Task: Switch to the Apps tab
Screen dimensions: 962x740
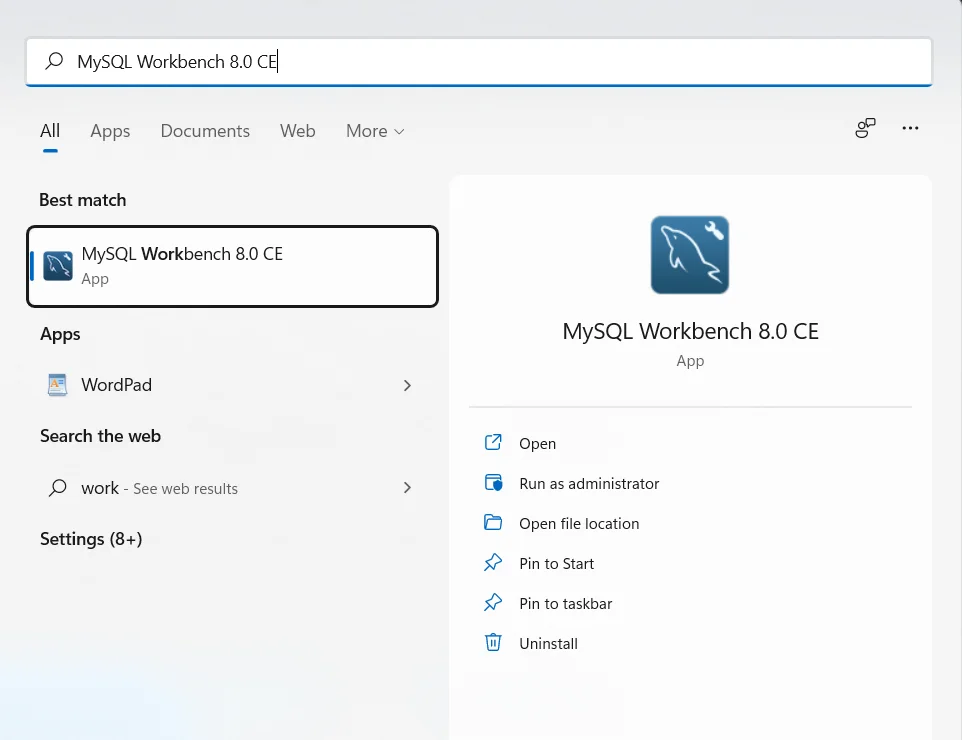Action: point(110,131)
